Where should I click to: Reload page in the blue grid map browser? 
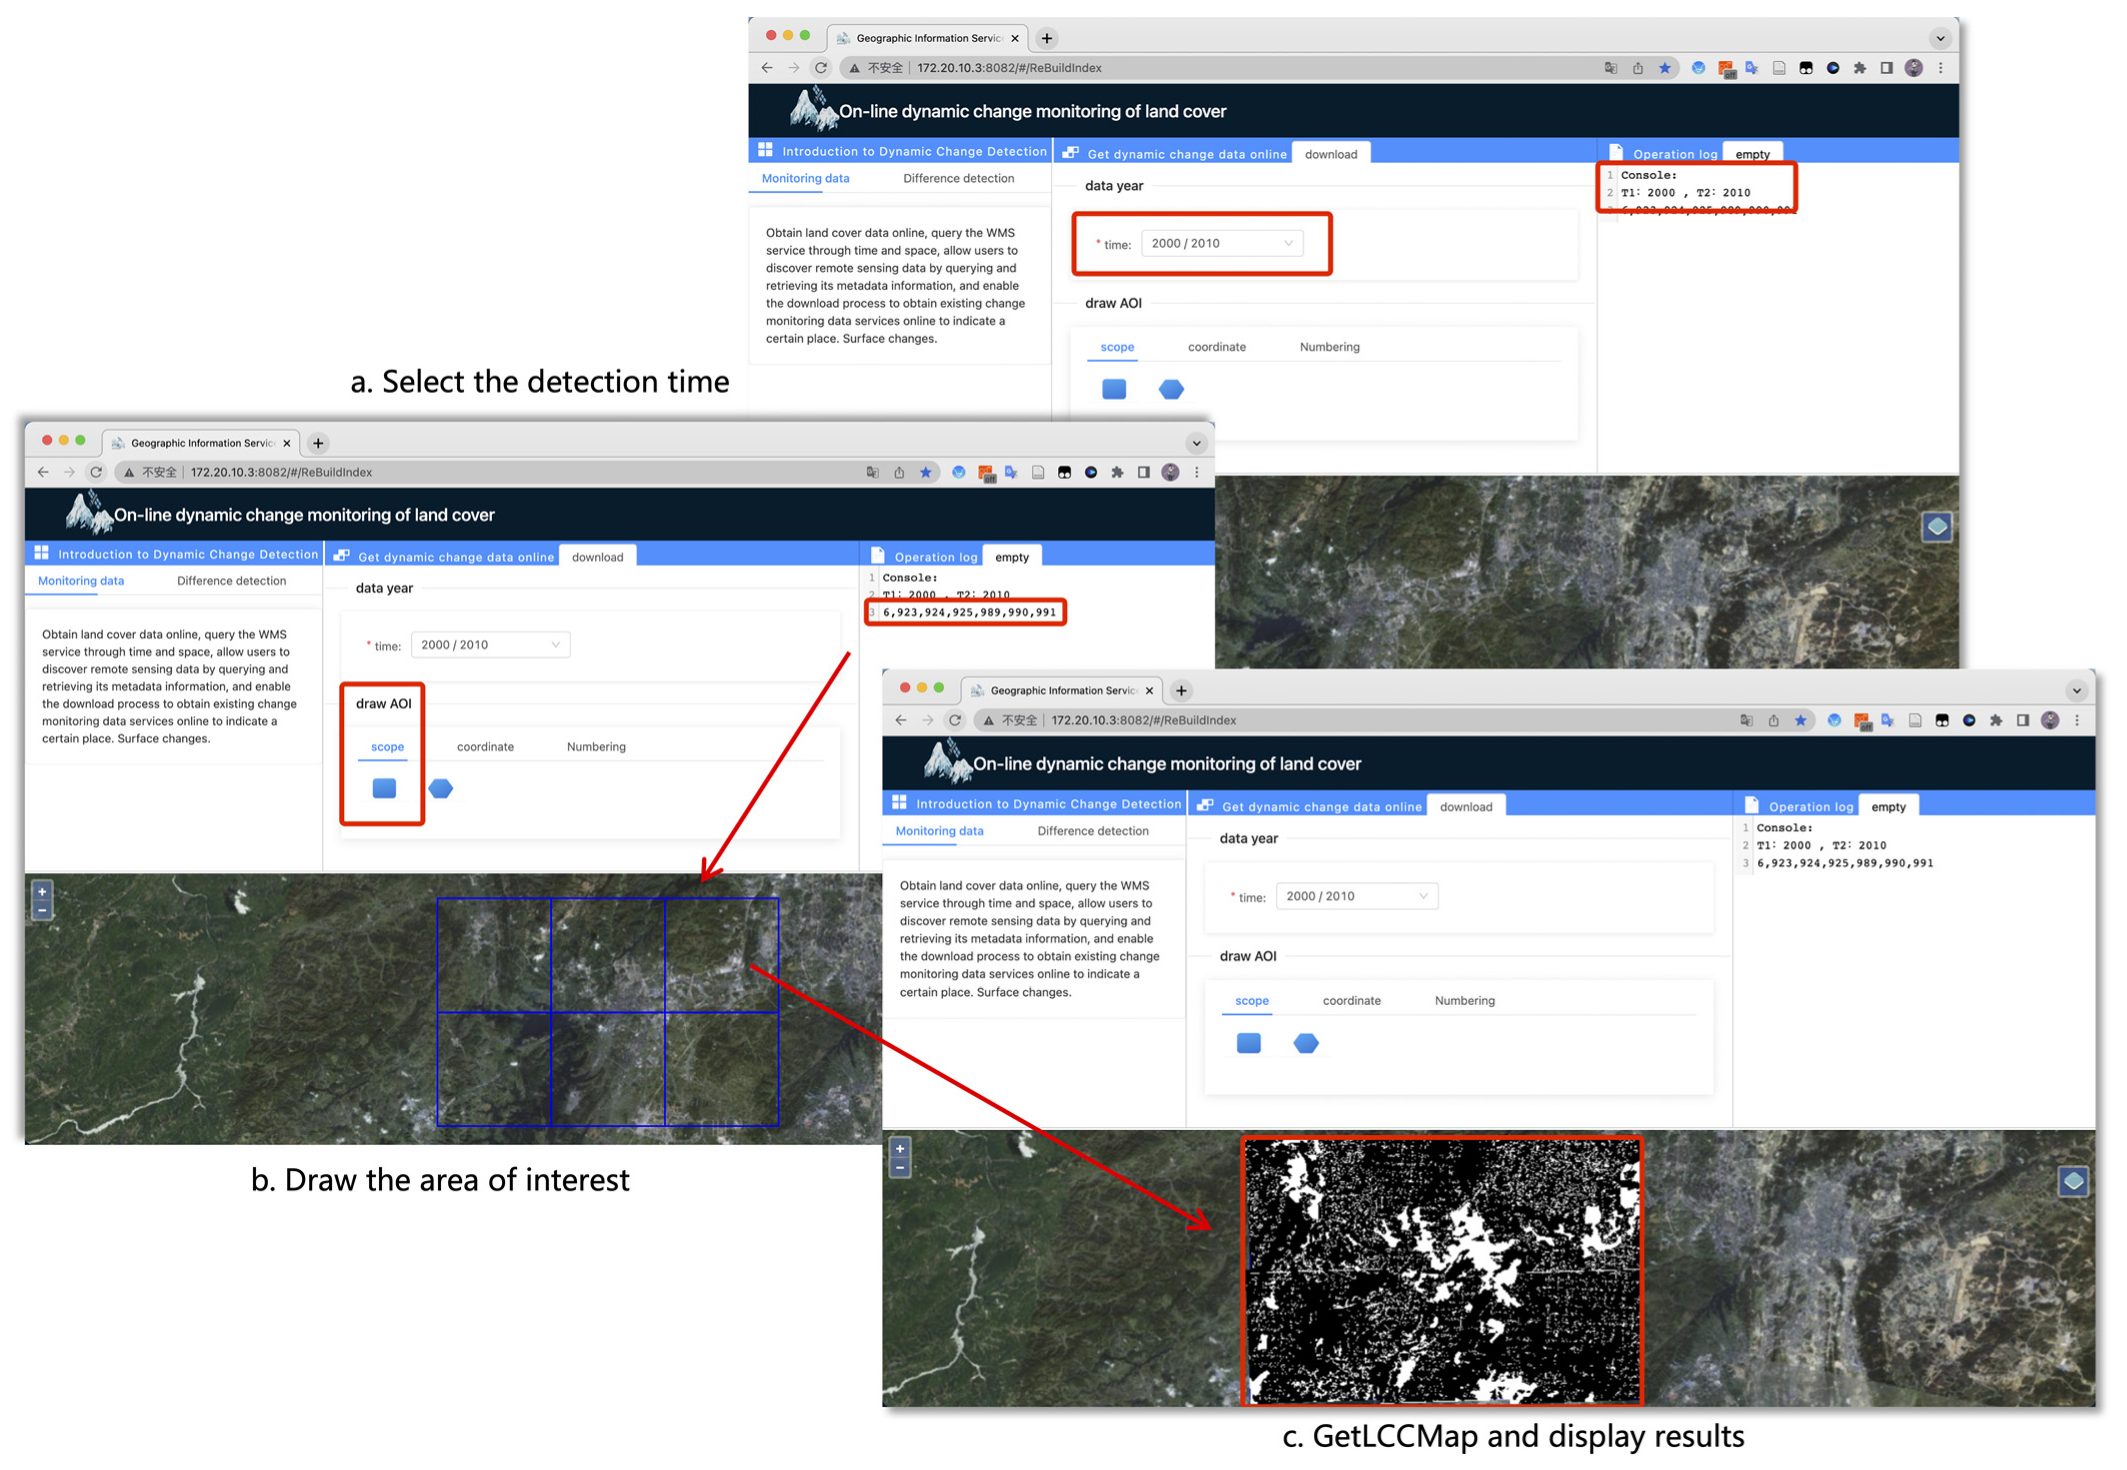pos(96,472)
